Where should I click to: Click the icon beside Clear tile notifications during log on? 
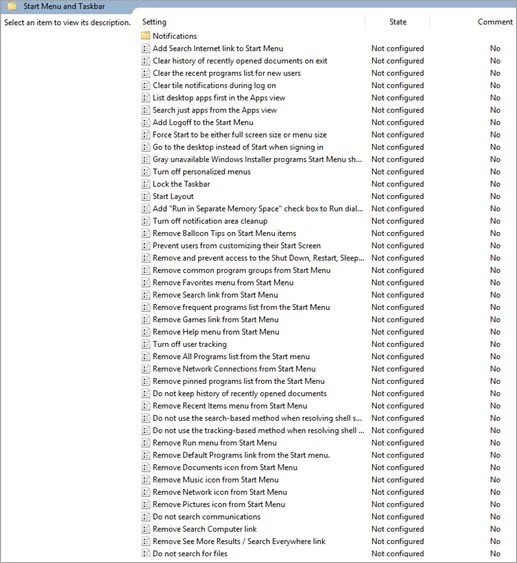(x=145, y=85)
